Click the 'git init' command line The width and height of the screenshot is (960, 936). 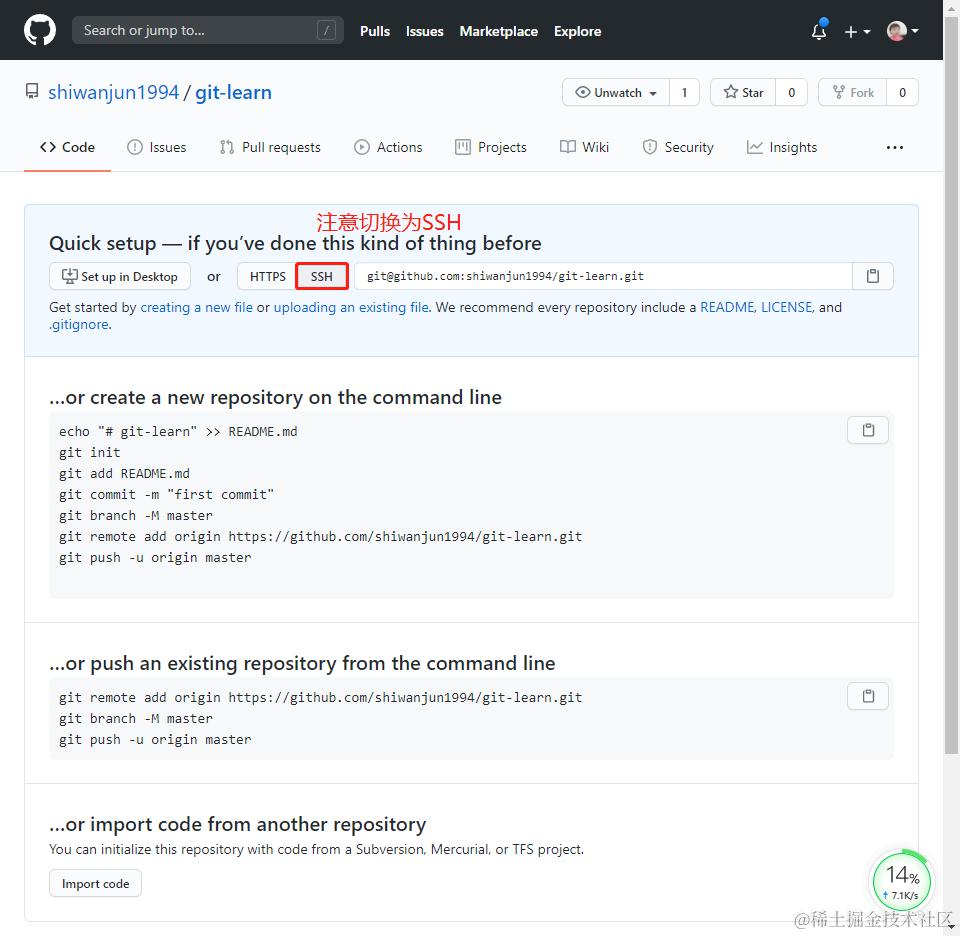tap(89, 452)
